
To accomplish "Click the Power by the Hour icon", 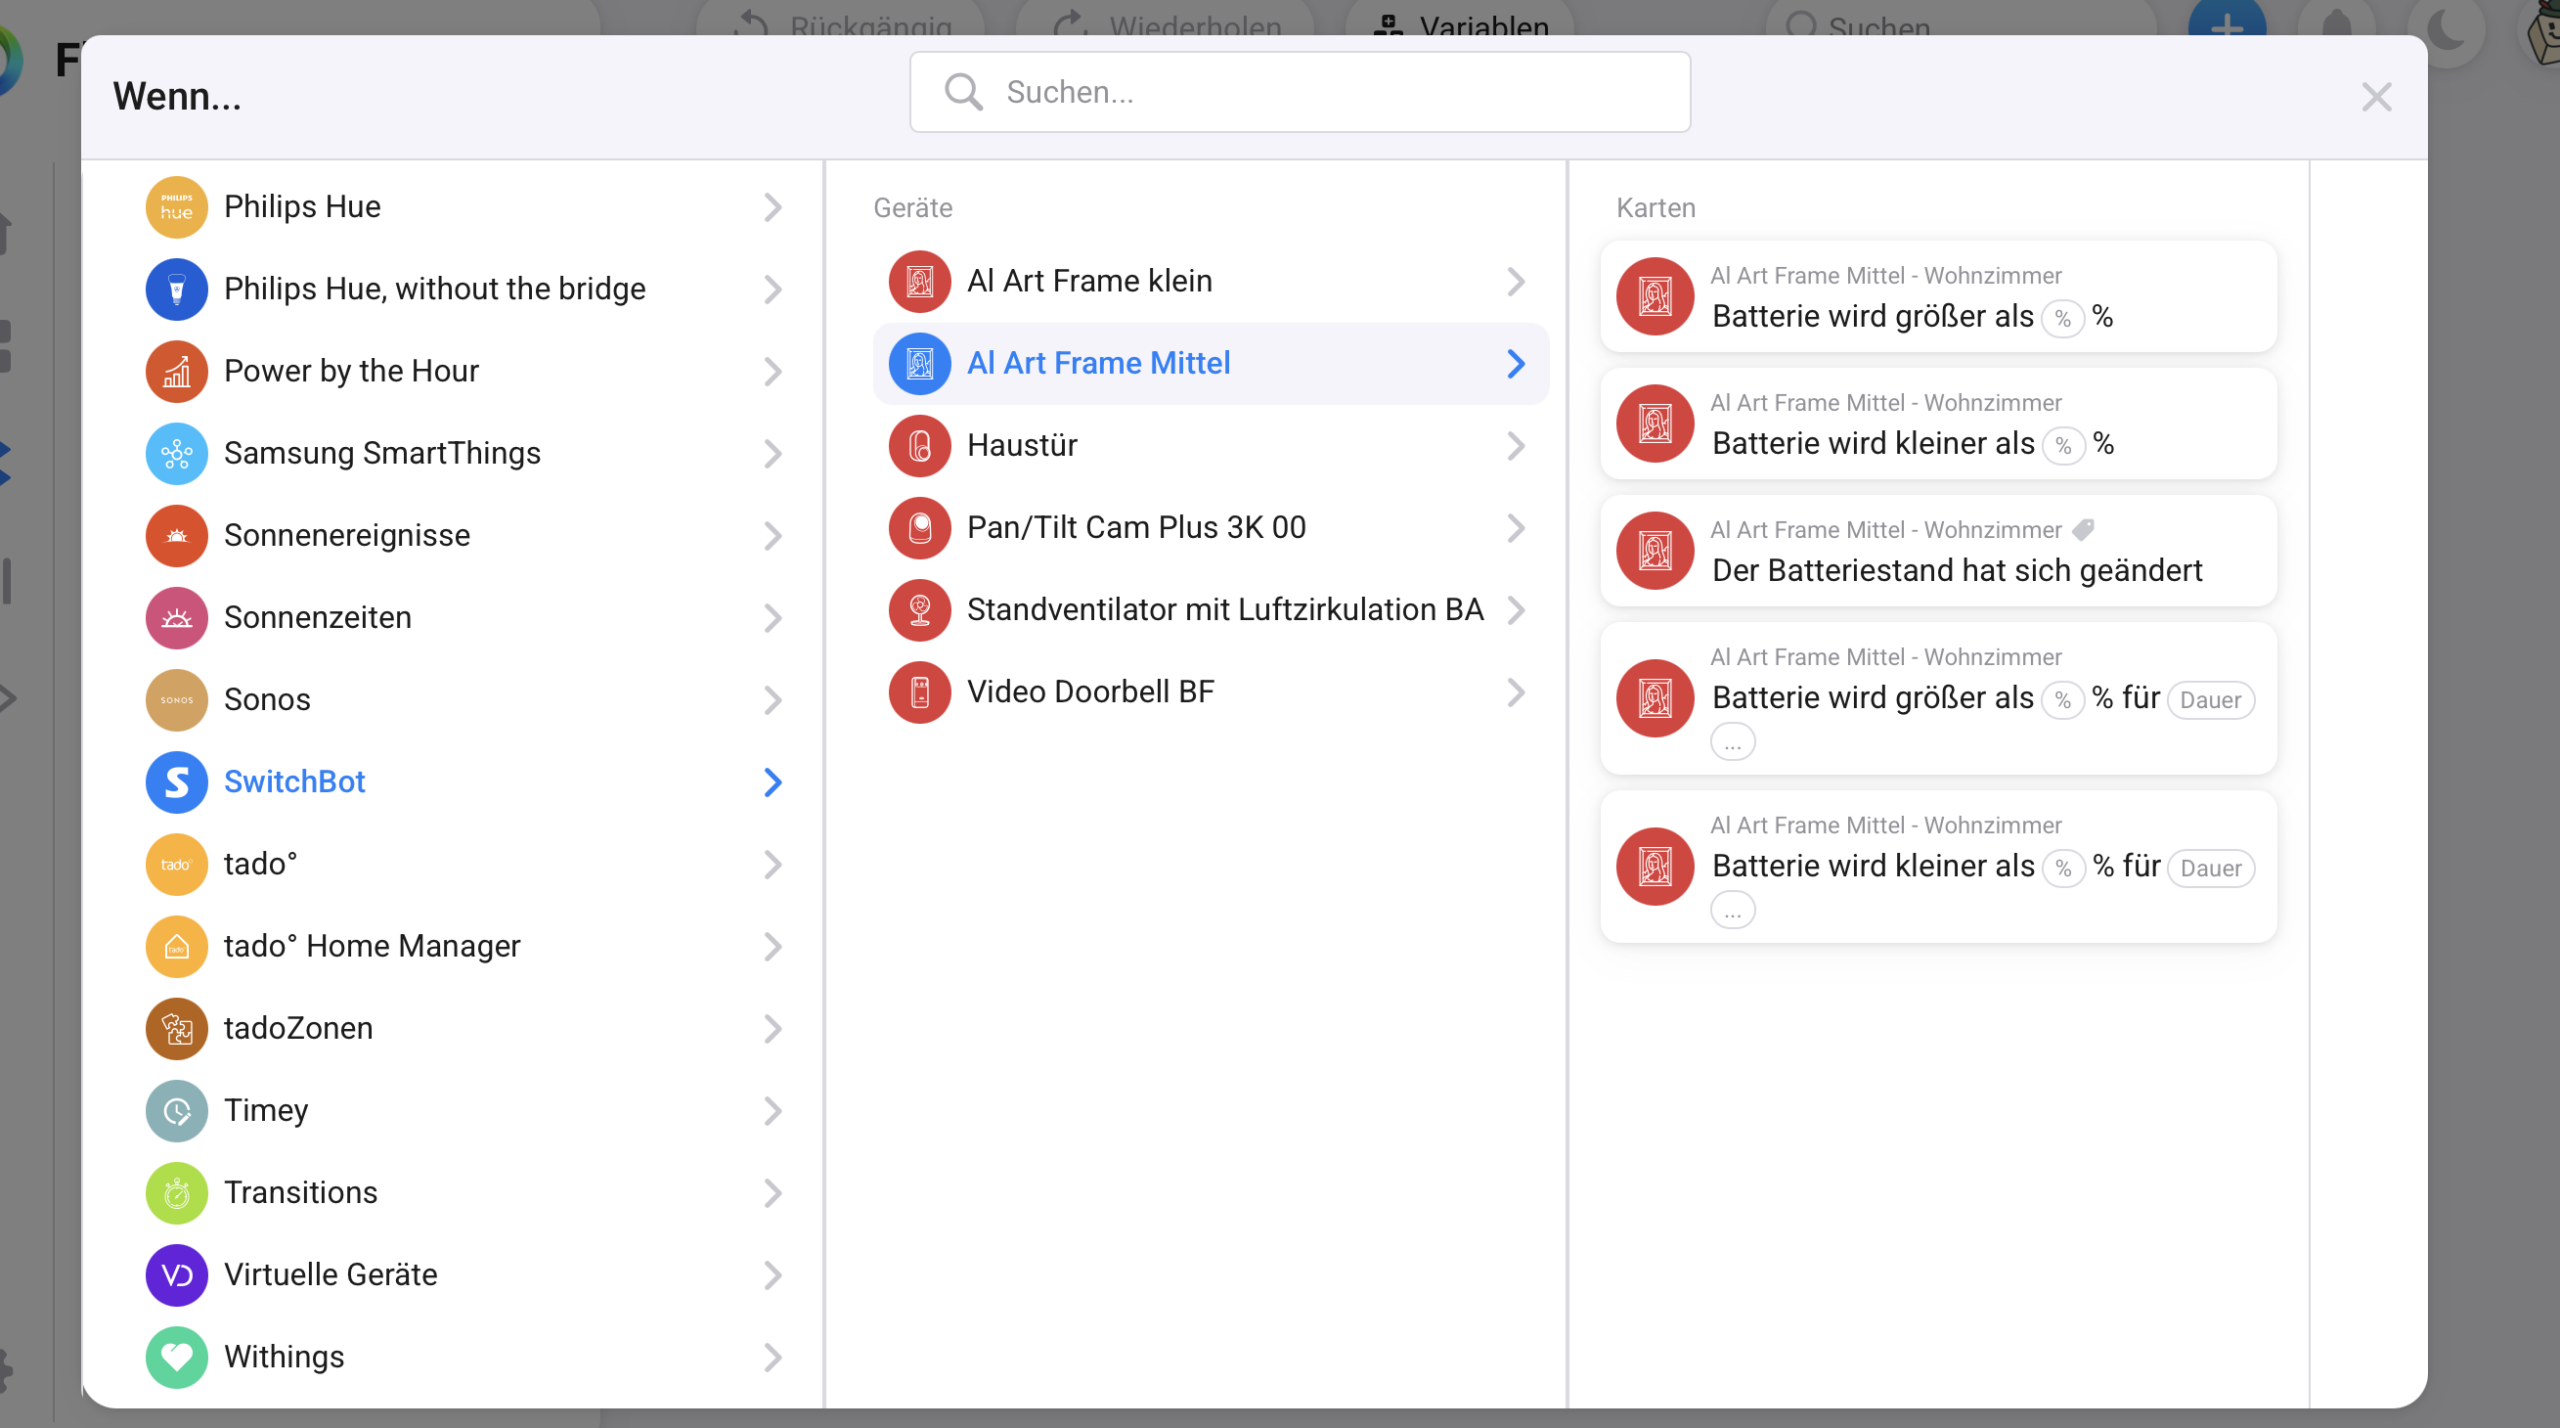I will tap(177, 371).
